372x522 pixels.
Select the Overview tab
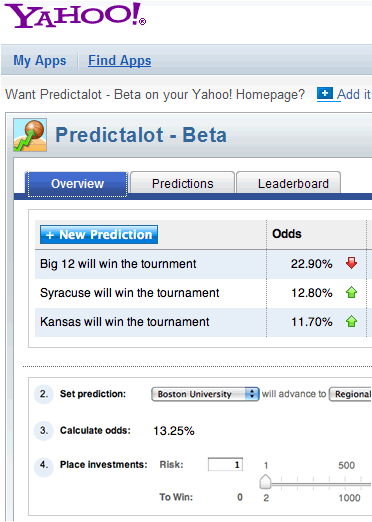77,184
